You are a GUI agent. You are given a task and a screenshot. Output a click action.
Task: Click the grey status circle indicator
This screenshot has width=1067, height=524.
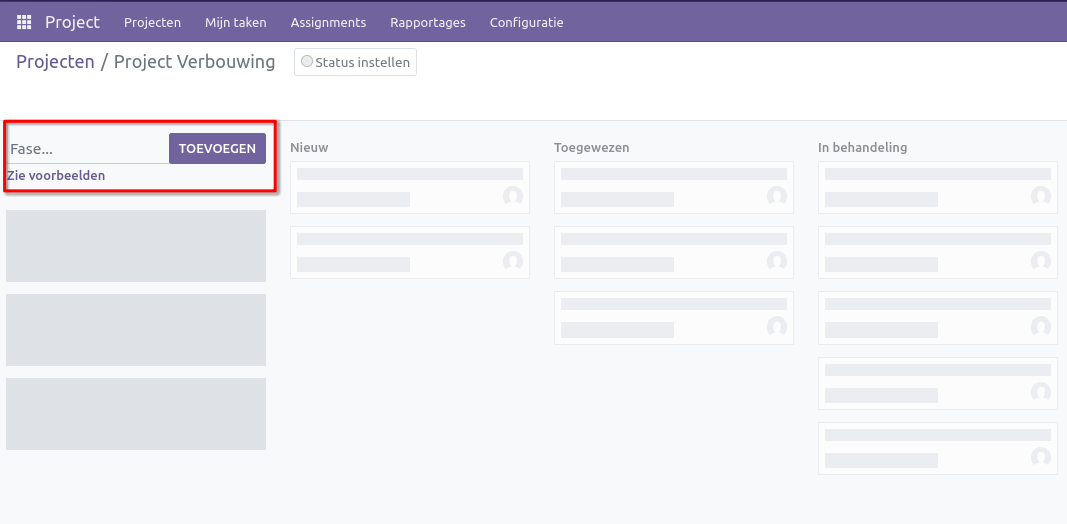coord(307,62)
